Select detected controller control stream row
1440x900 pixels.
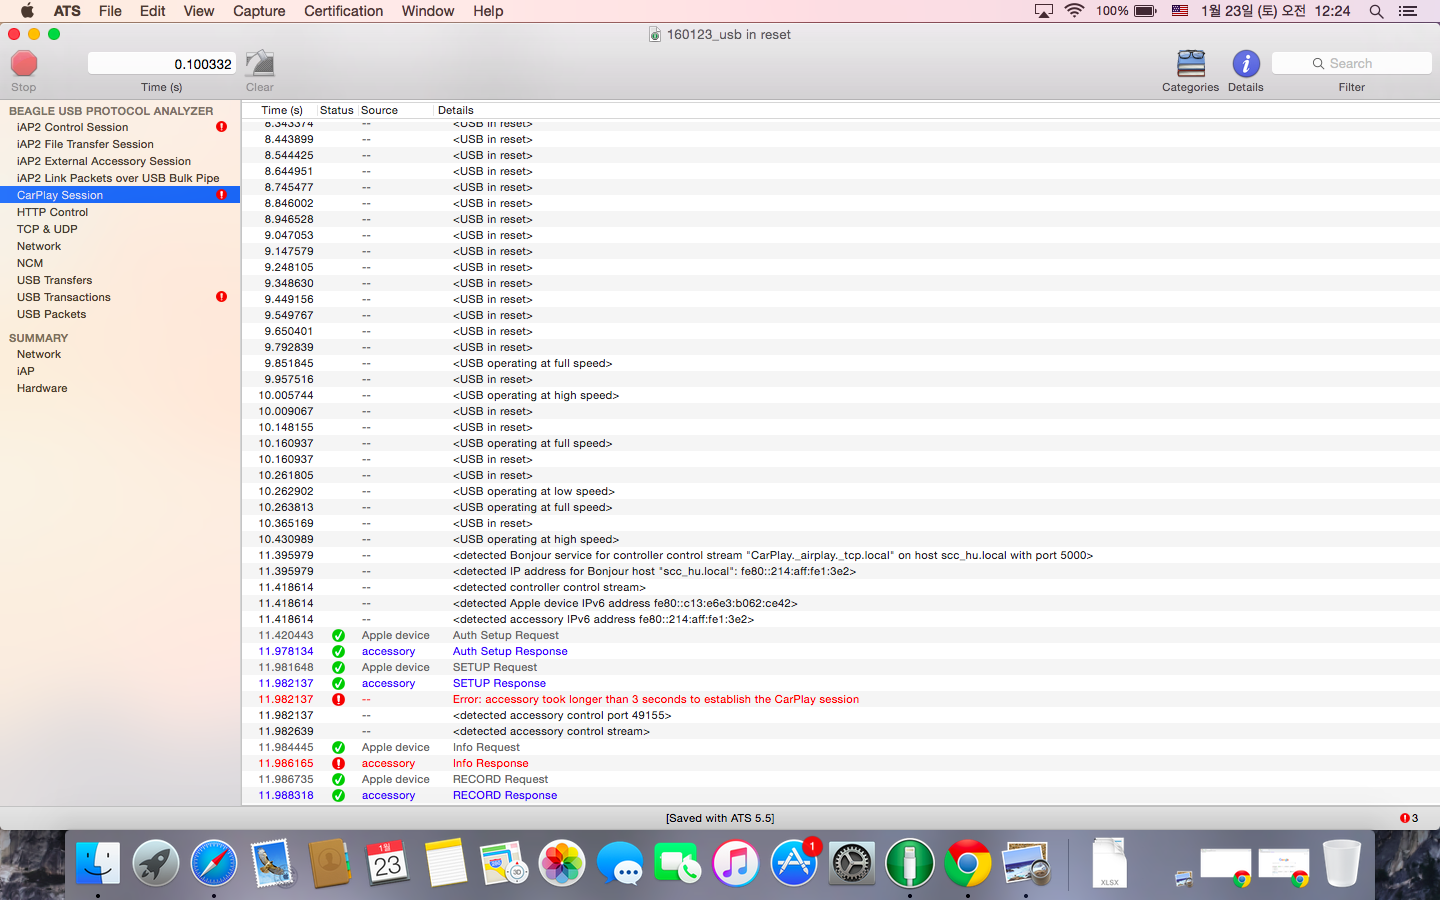(x=840, y=587)
